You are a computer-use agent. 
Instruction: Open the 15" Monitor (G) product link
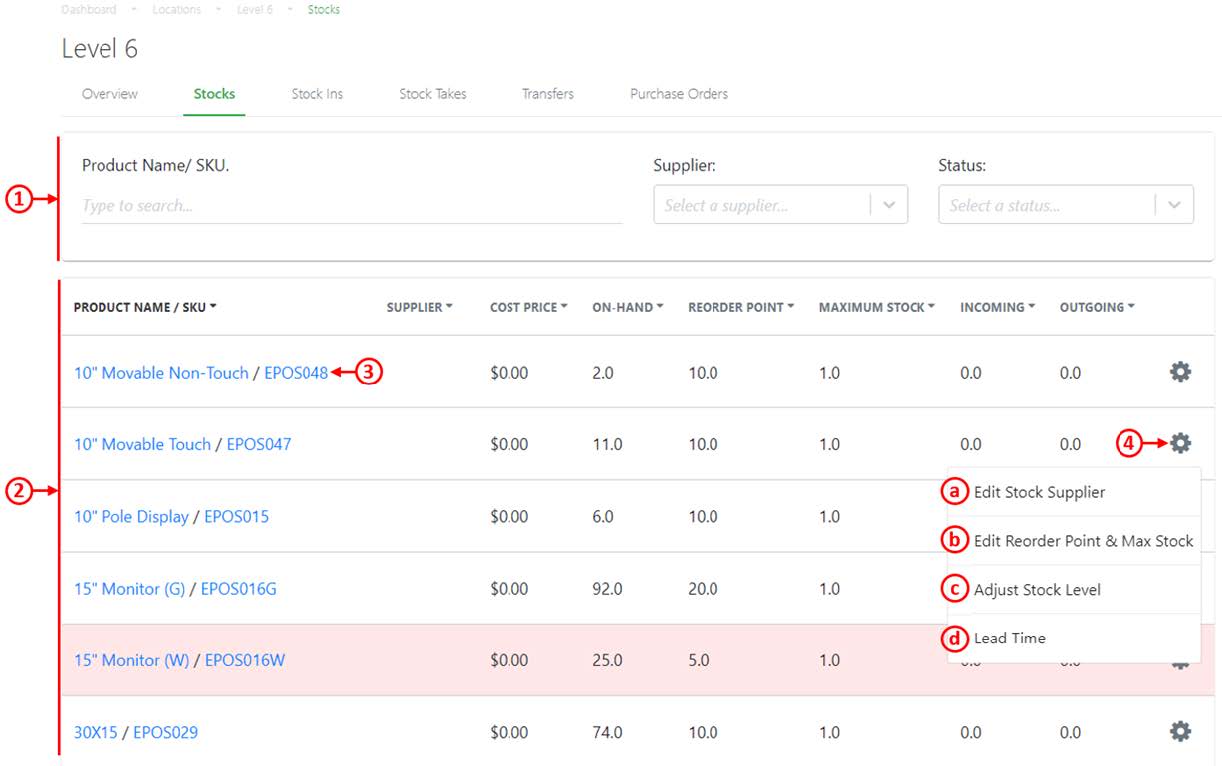[x=129, y=589]
